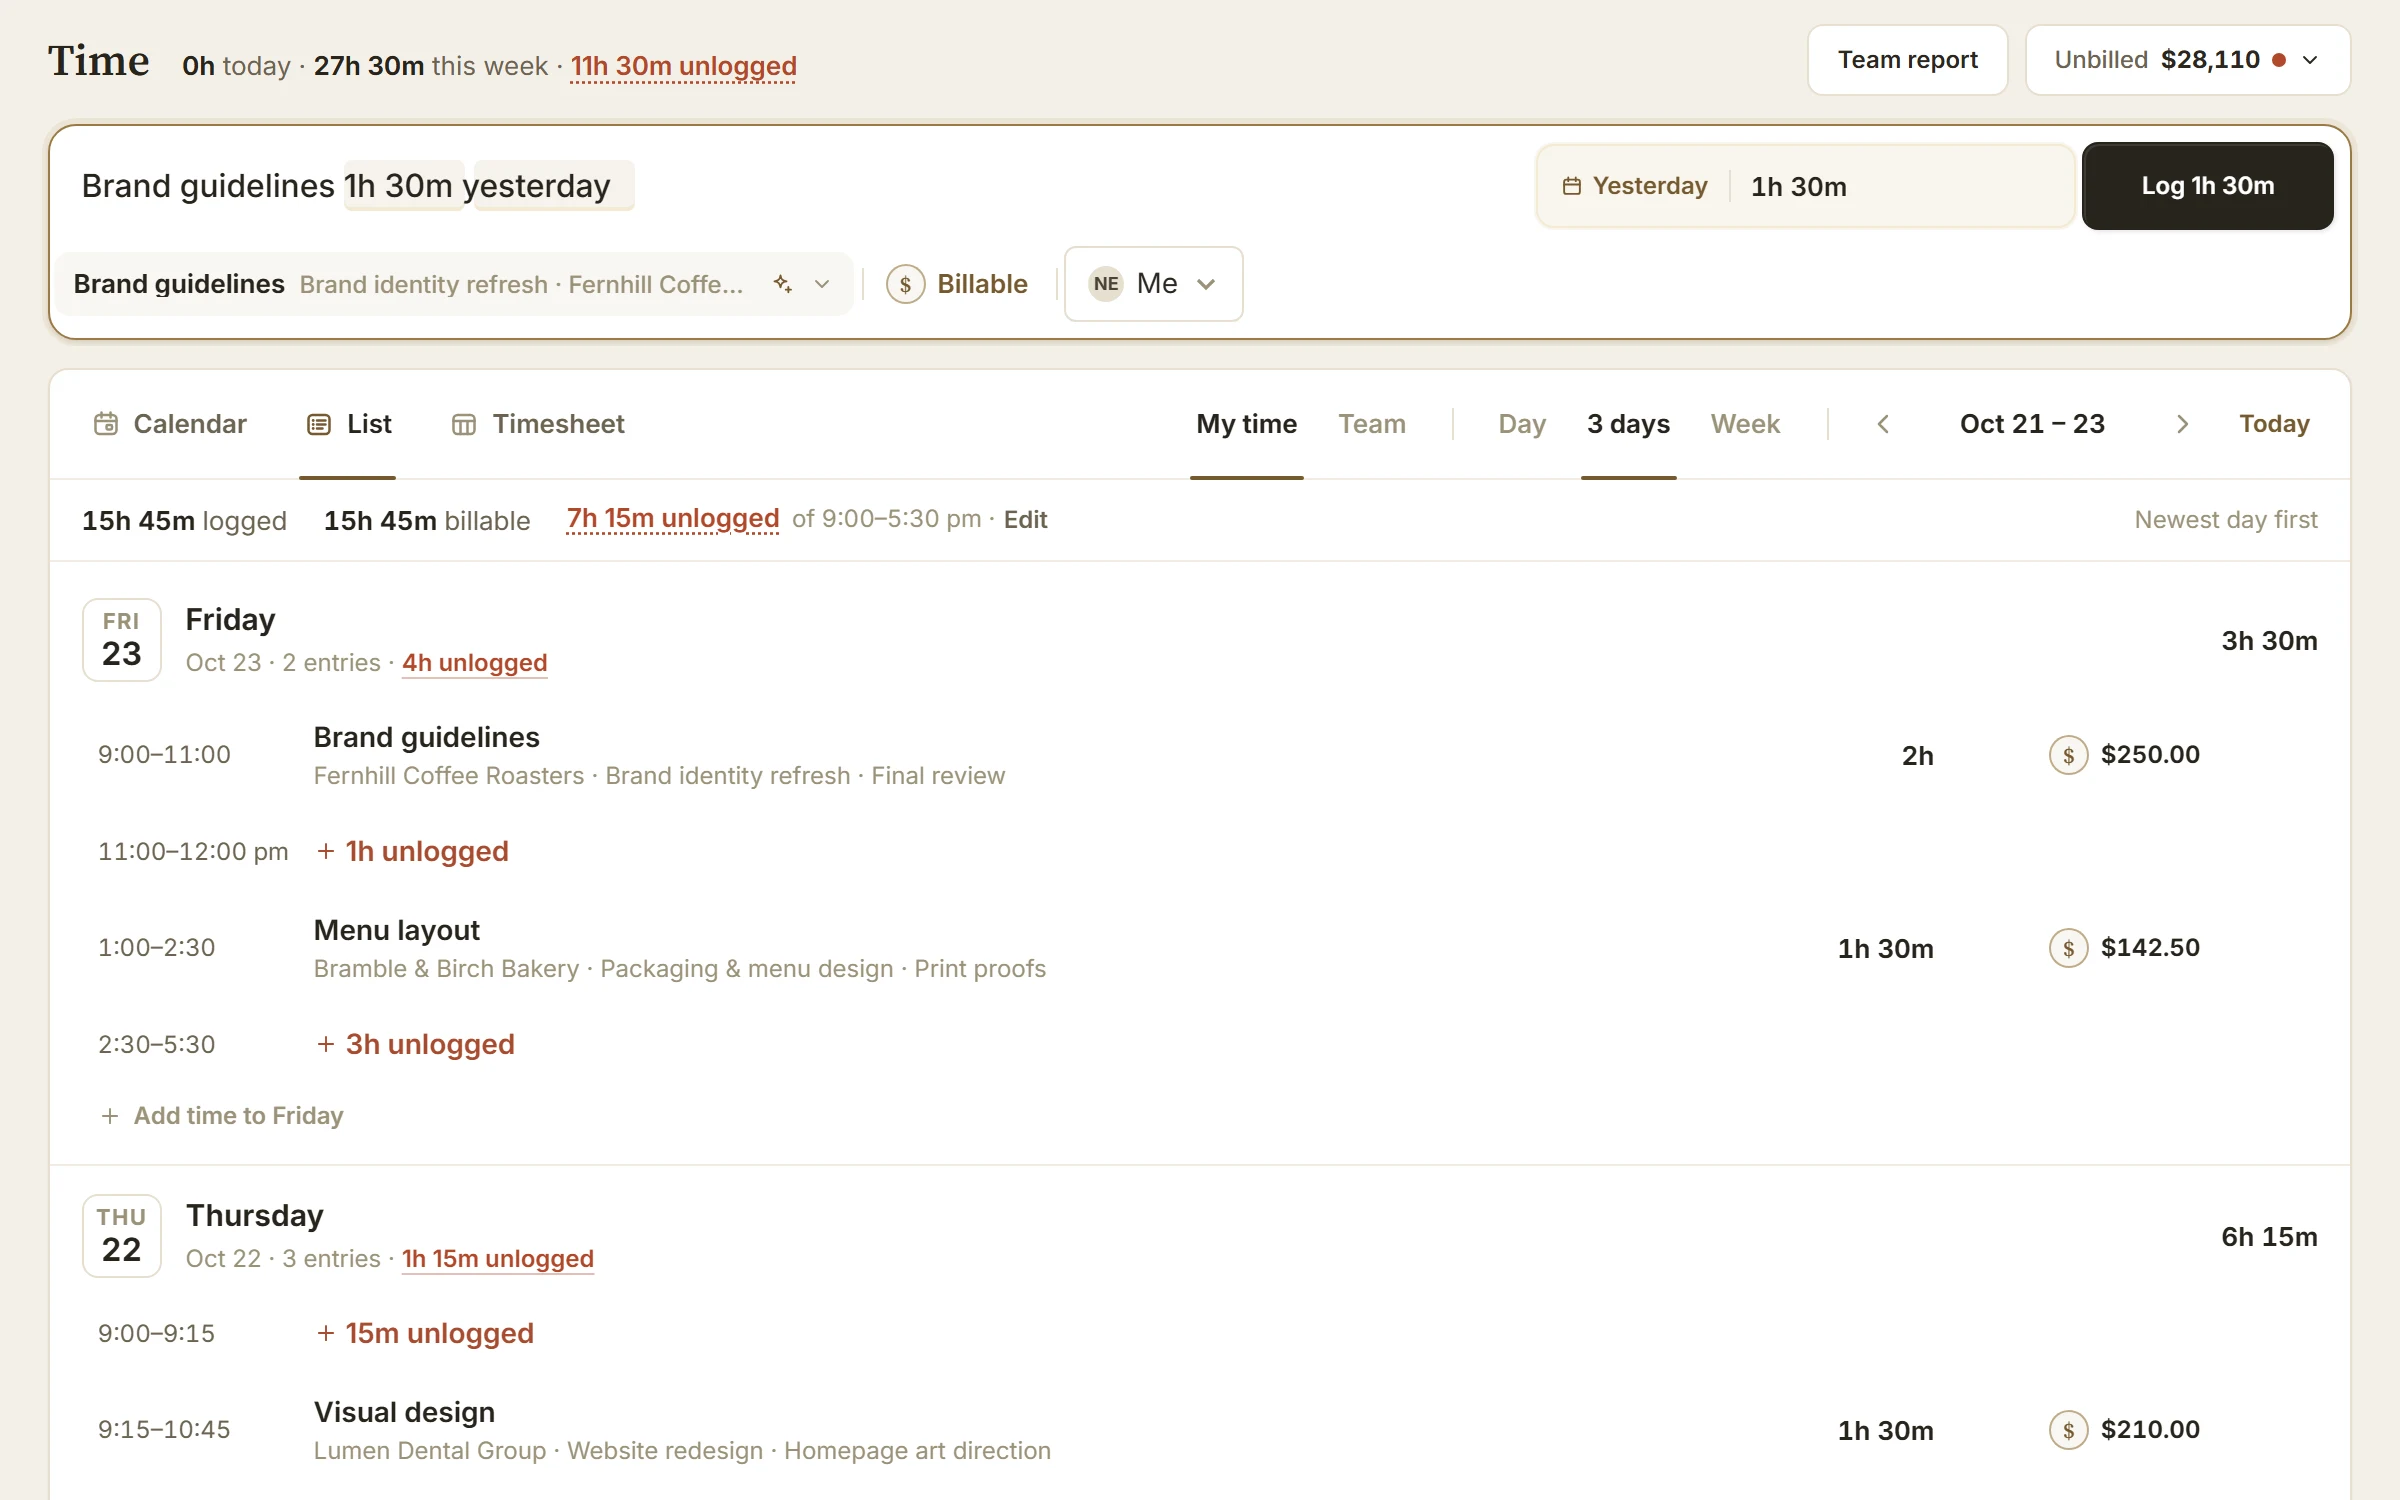Switch to Week range view

pyautogui.click(x=1745, y=424)
